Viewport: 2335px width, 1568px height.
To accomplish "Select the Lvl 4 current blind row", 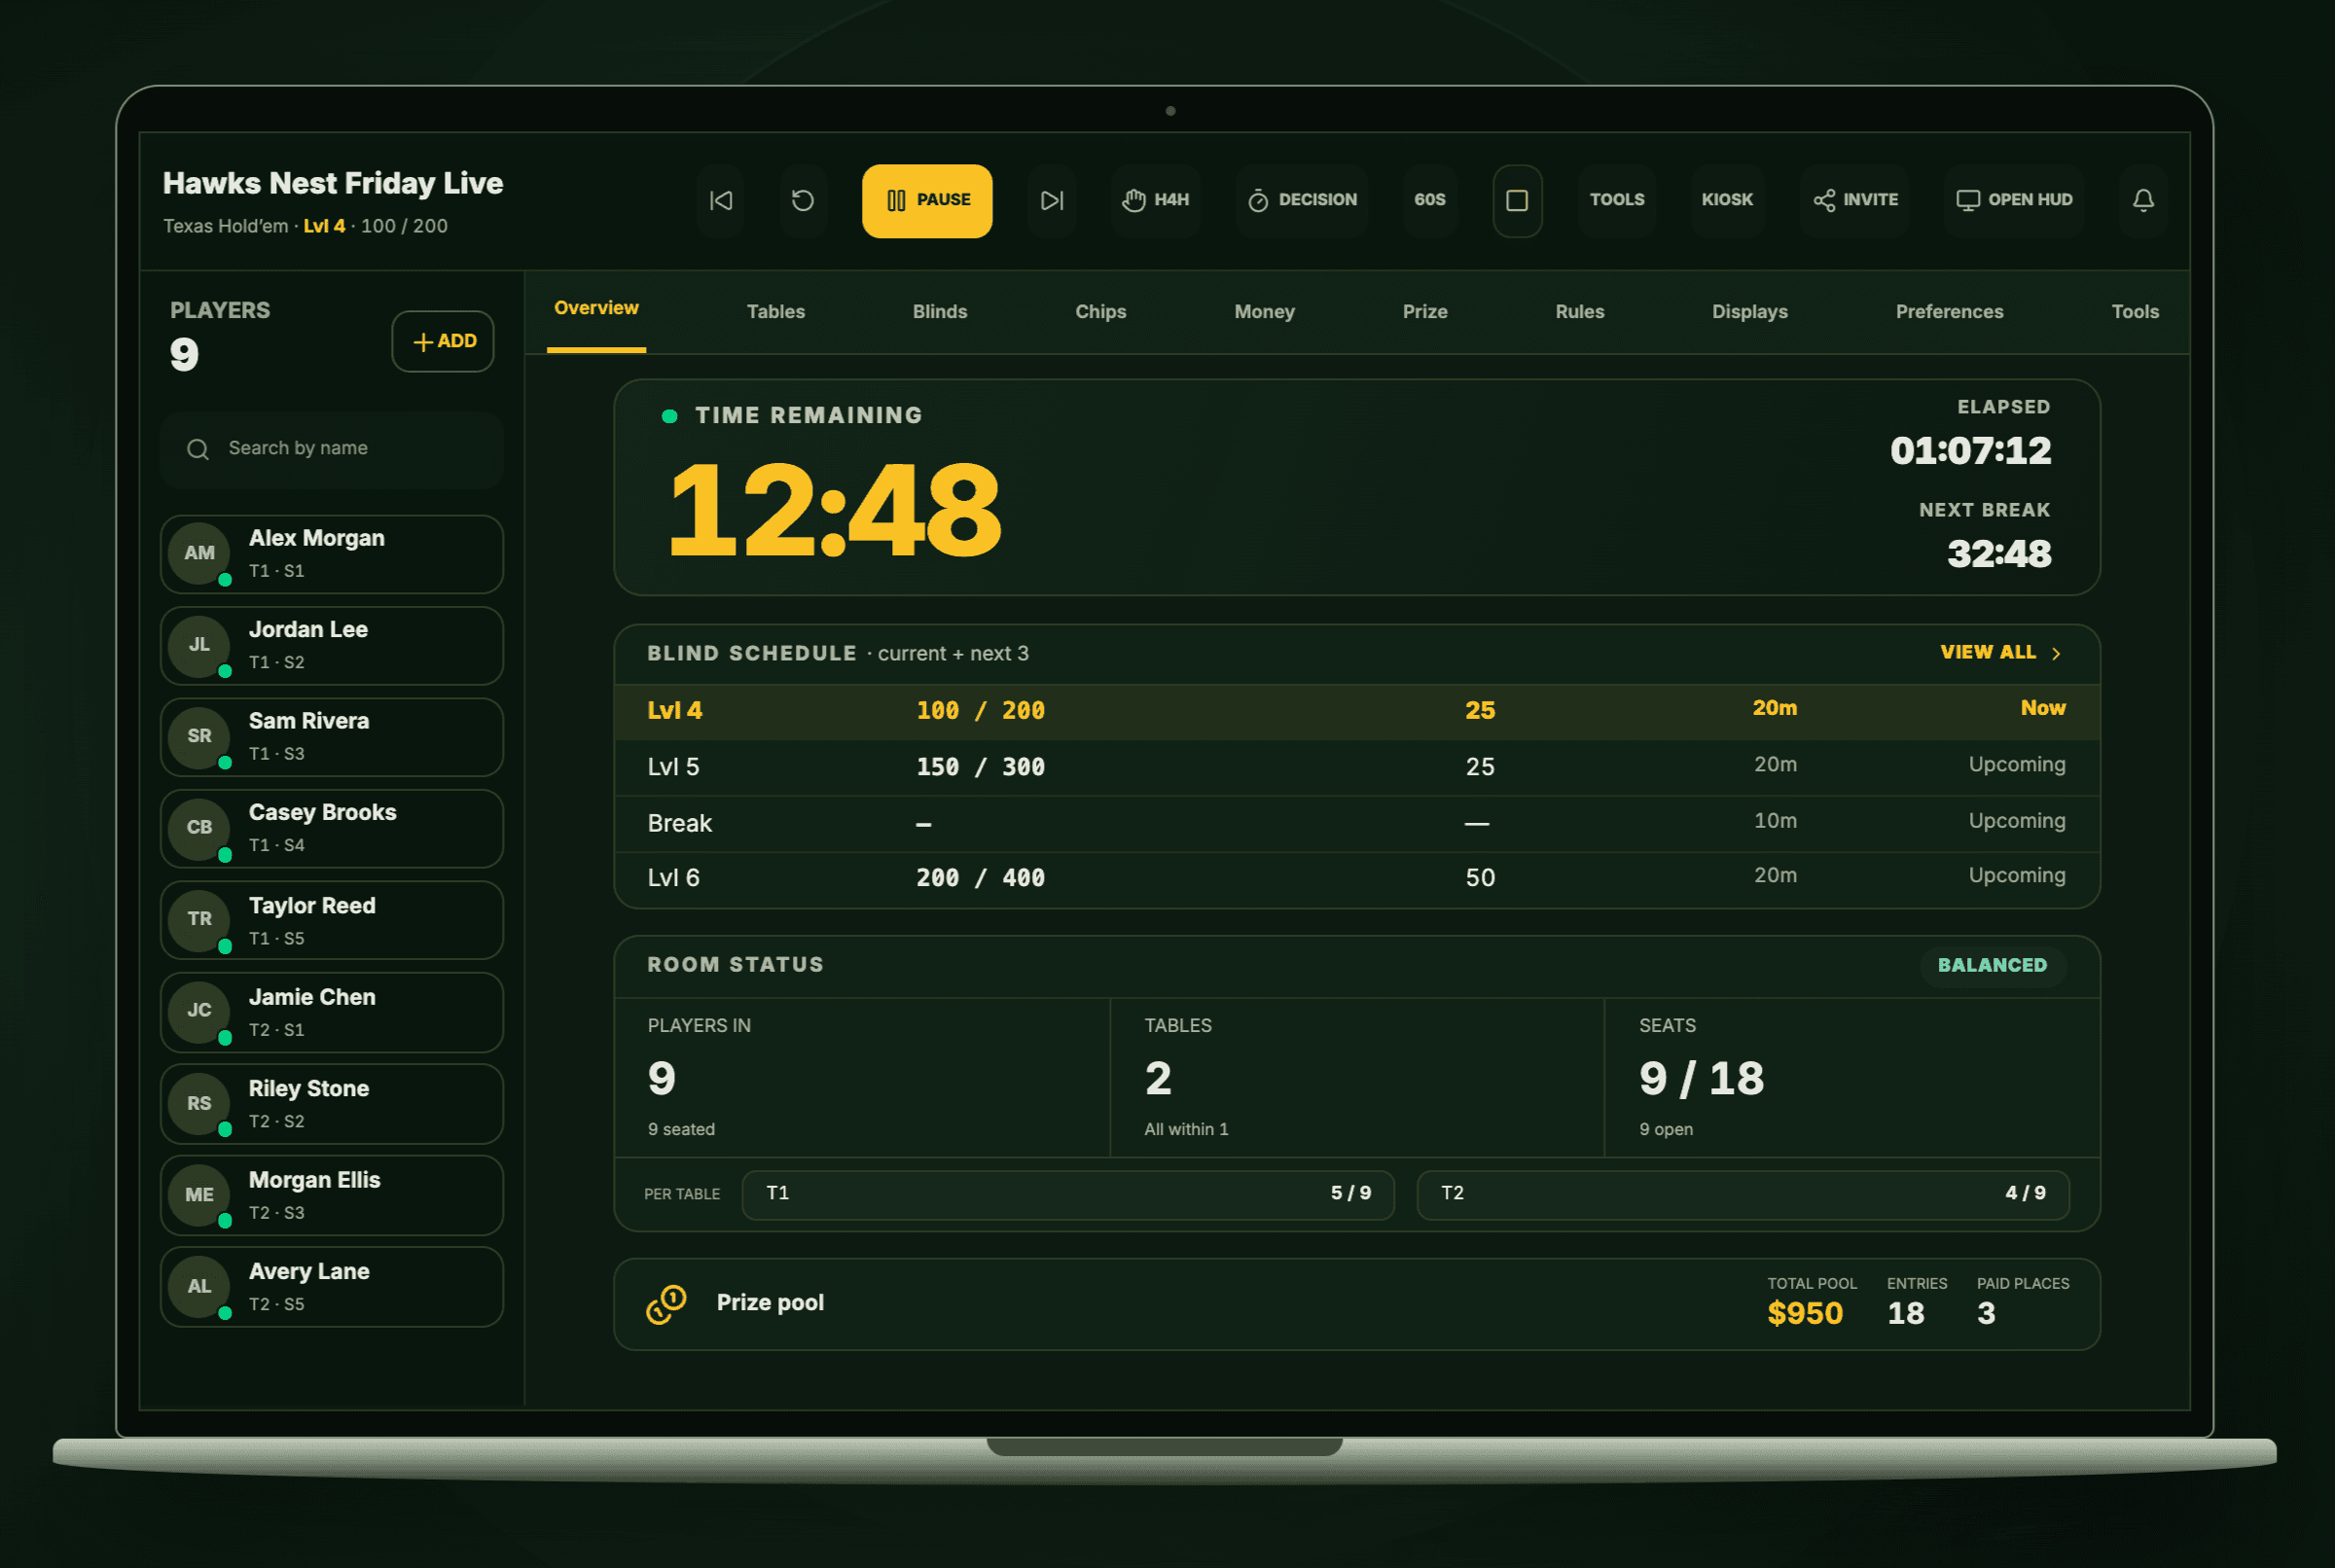I will point(1357,711).
